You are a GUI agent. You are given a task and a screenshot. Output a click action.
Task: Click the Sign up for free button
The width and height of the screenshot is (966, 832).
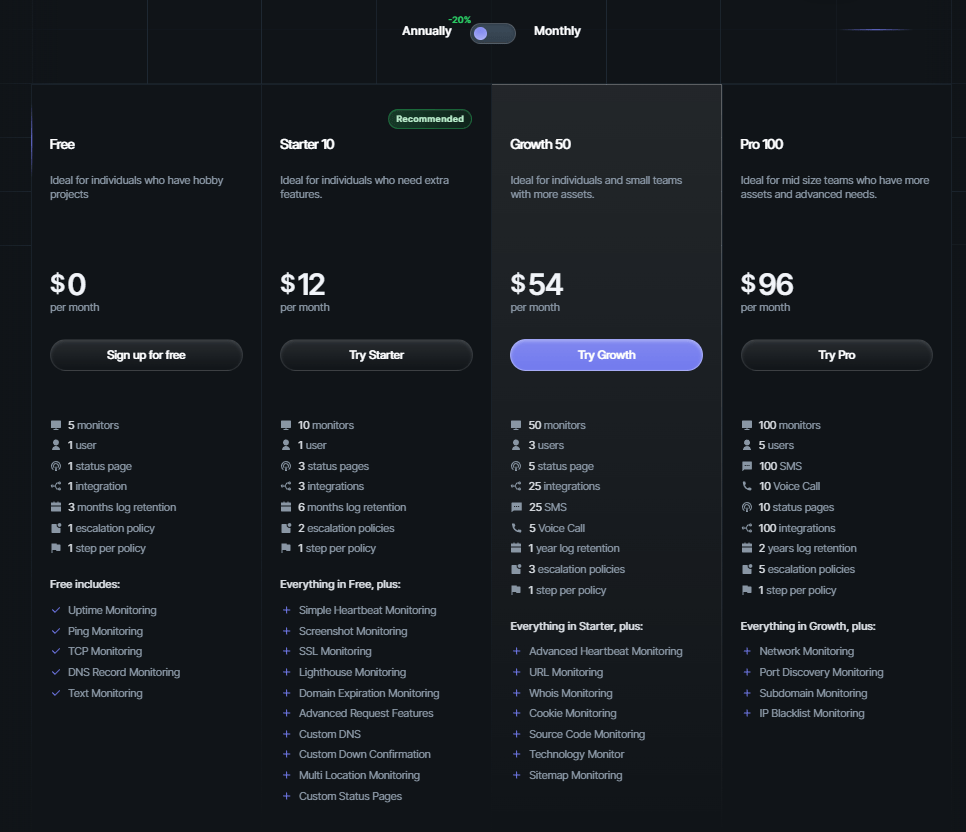pyautogui.click(x=146, y=355)
